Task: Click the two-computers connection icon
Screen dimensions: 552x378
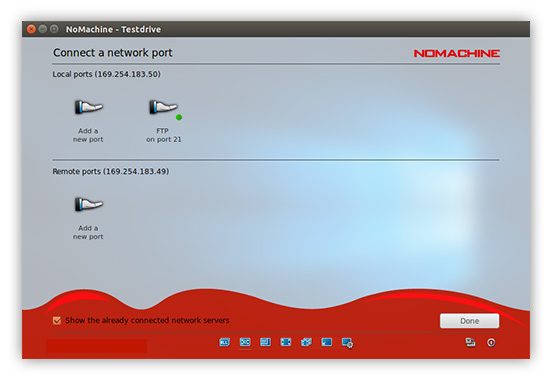Action: click(470, 342)
